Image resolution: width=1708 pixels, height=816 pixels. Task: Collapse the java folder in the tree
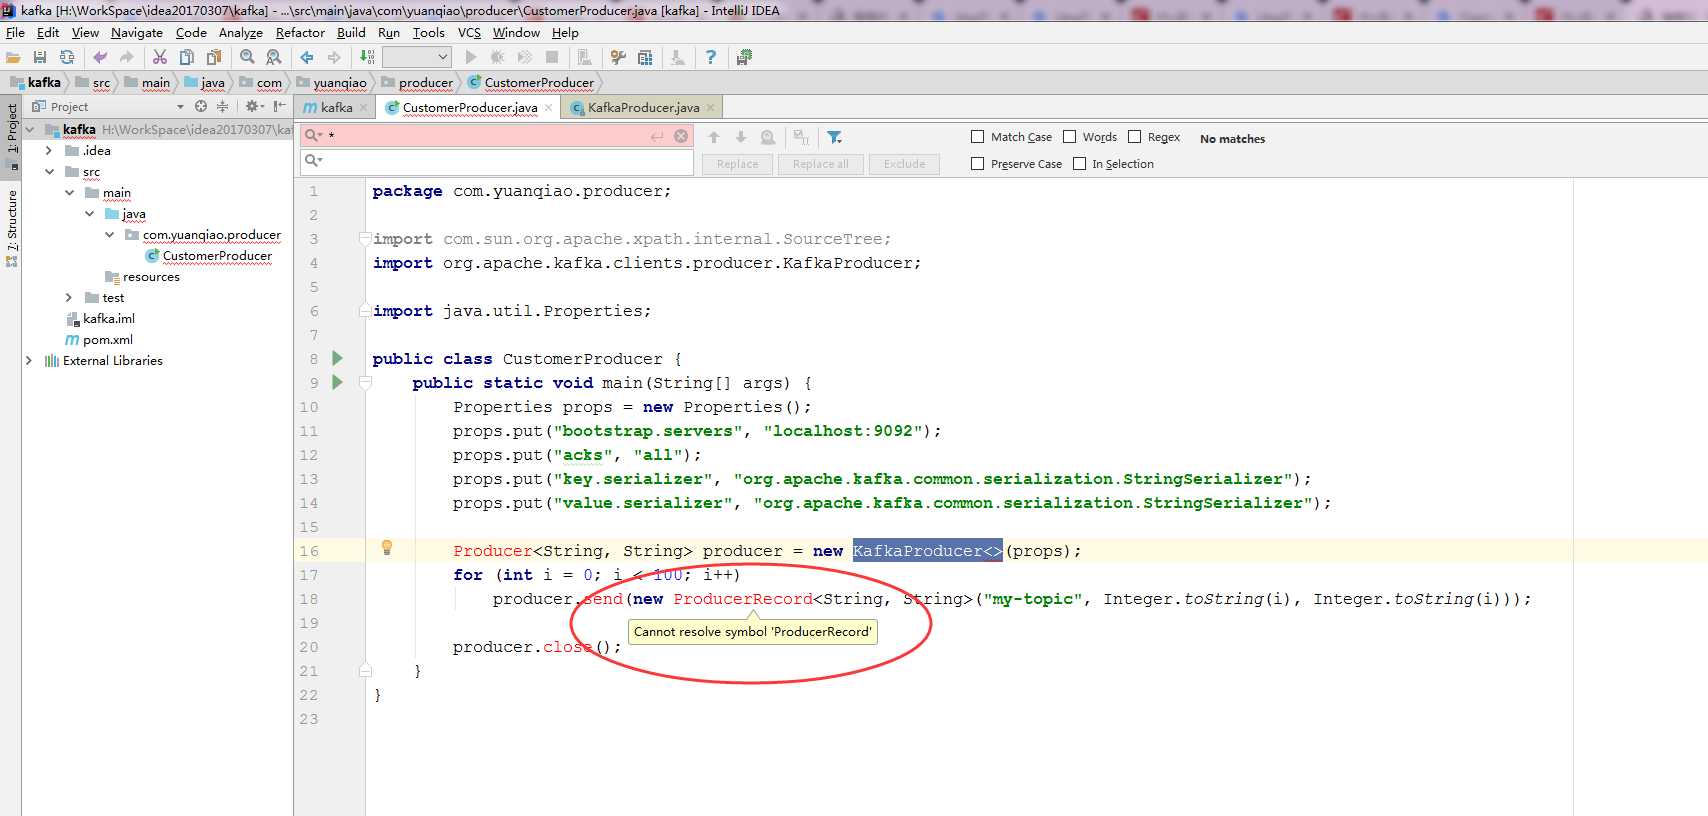tap(89, 214)
